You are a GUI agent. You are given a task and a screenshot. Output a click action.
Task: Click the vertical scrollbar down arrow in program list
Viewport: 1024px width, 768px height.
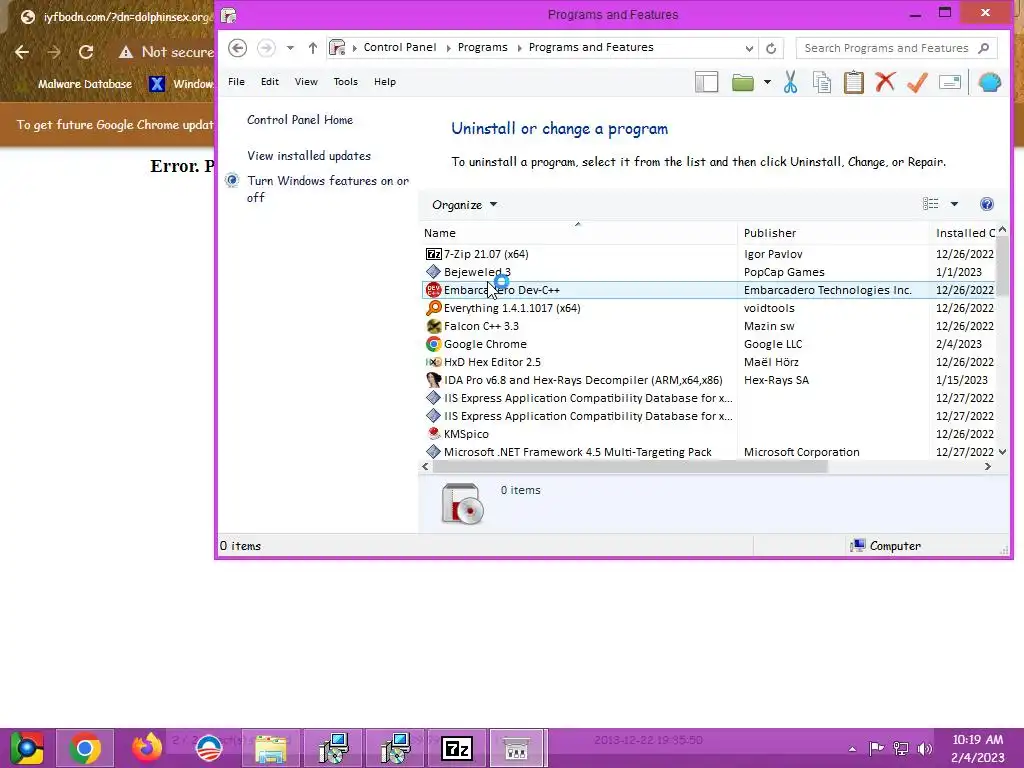pos(1002,452)
